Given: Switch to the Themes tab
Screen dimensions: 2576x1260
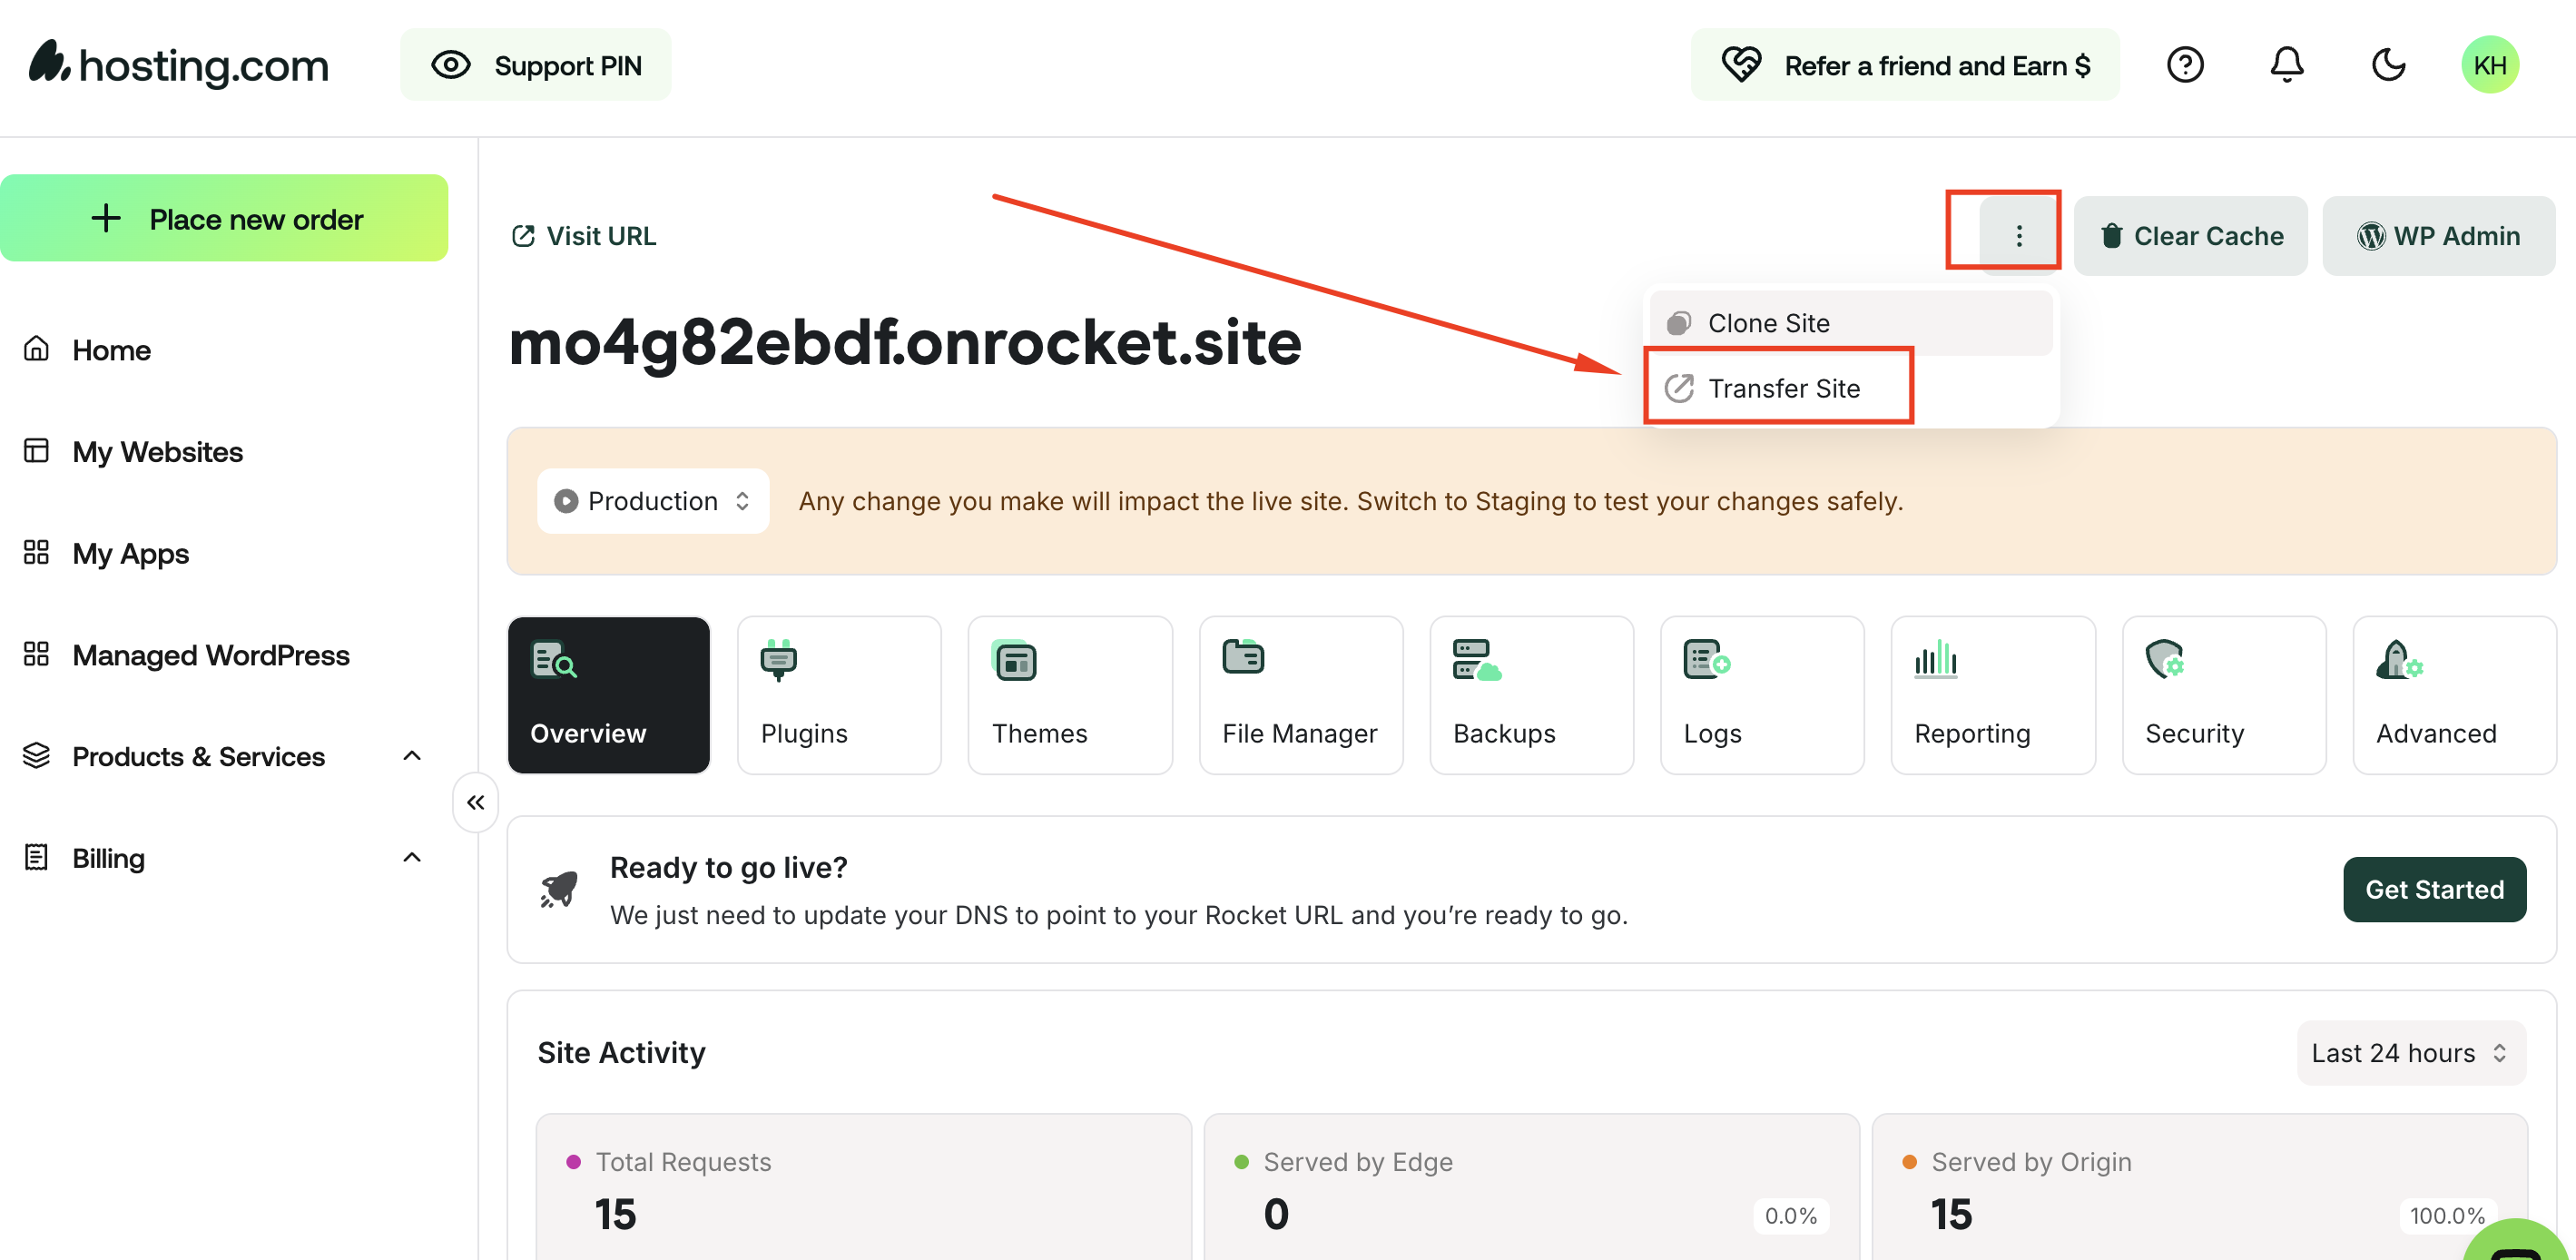Looking at the screenshot, I should point(1069,695).
